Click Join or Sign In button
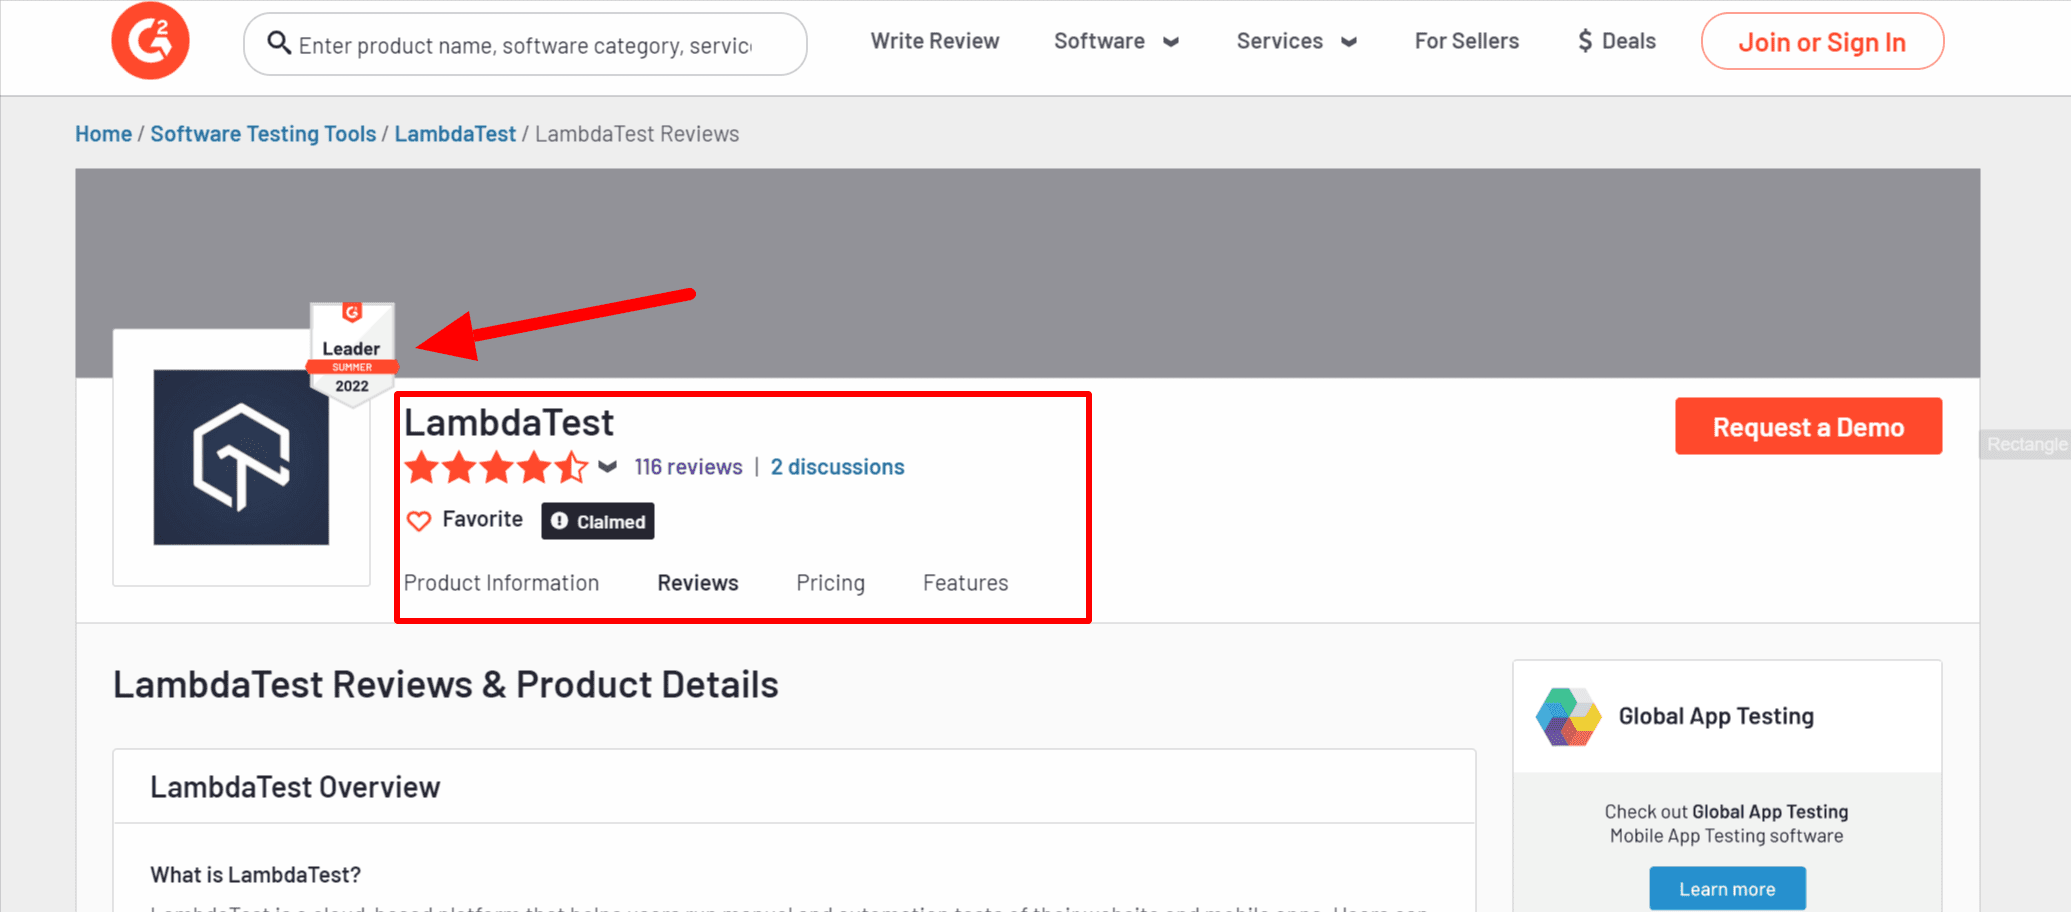Viewport: 2071px width, 912px height. (1822, 42)
